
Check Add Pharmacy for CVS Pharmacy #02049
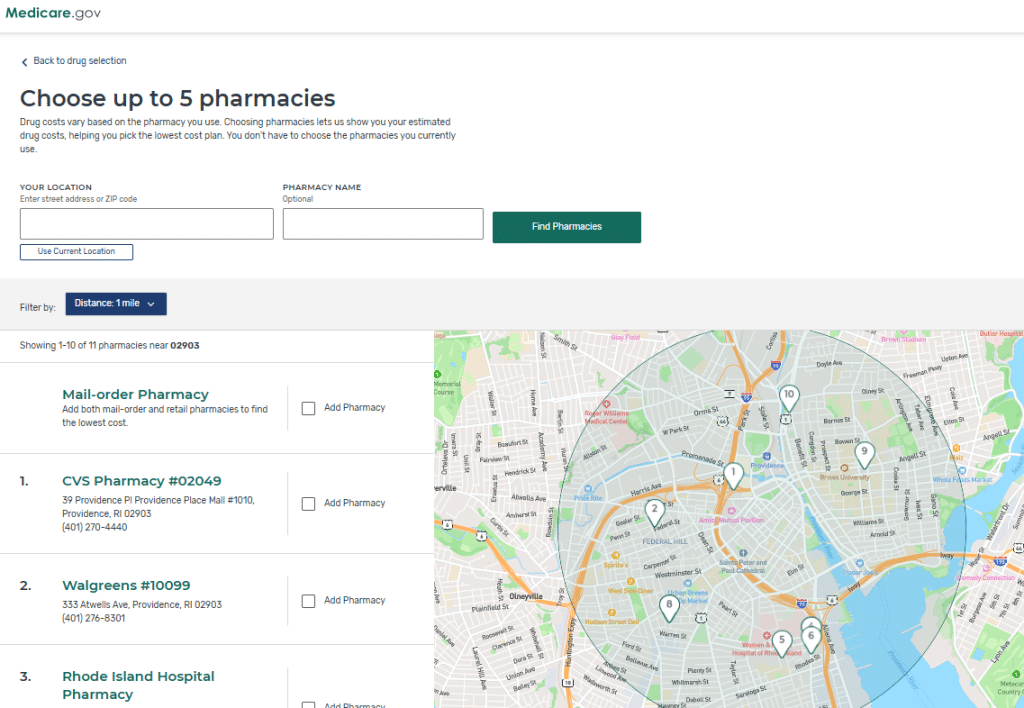308,504
